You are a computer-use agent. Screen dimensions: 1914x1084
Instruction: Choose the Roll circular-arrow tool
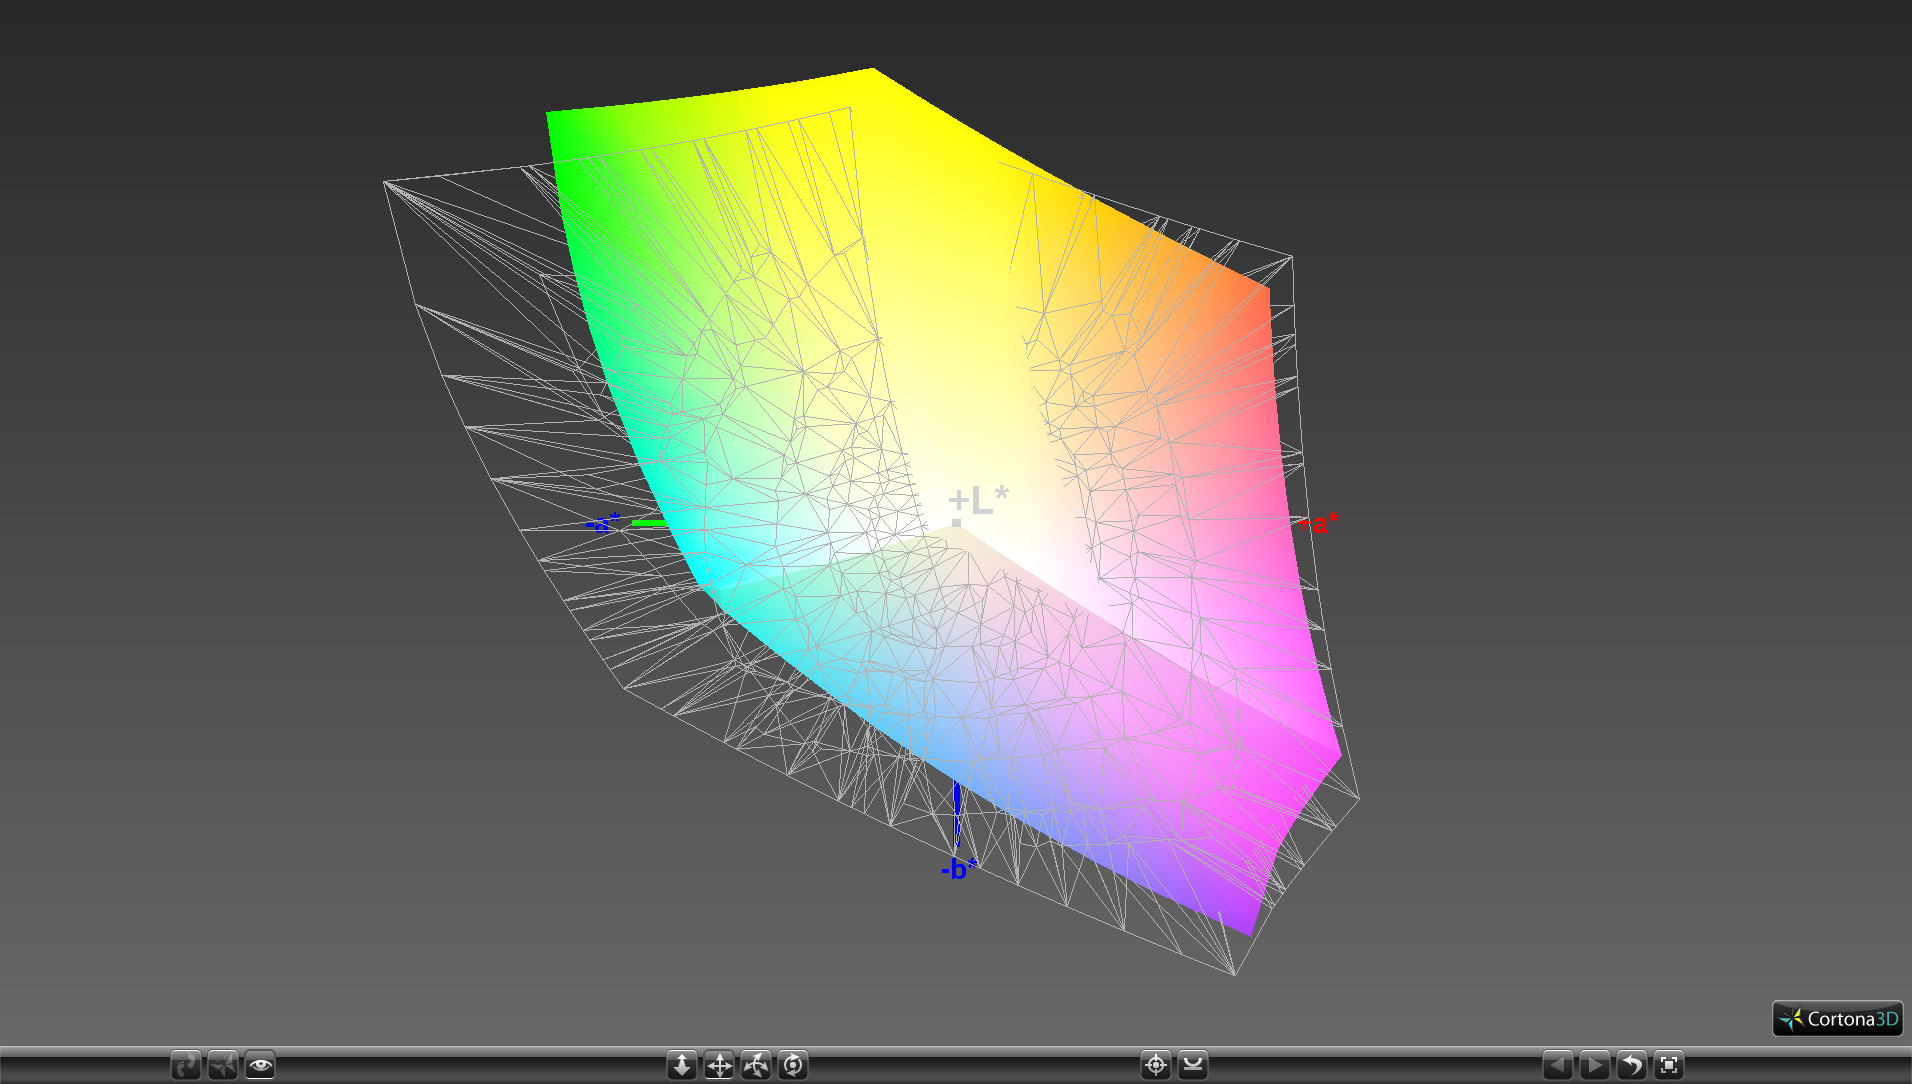(x=793, y=1065)
